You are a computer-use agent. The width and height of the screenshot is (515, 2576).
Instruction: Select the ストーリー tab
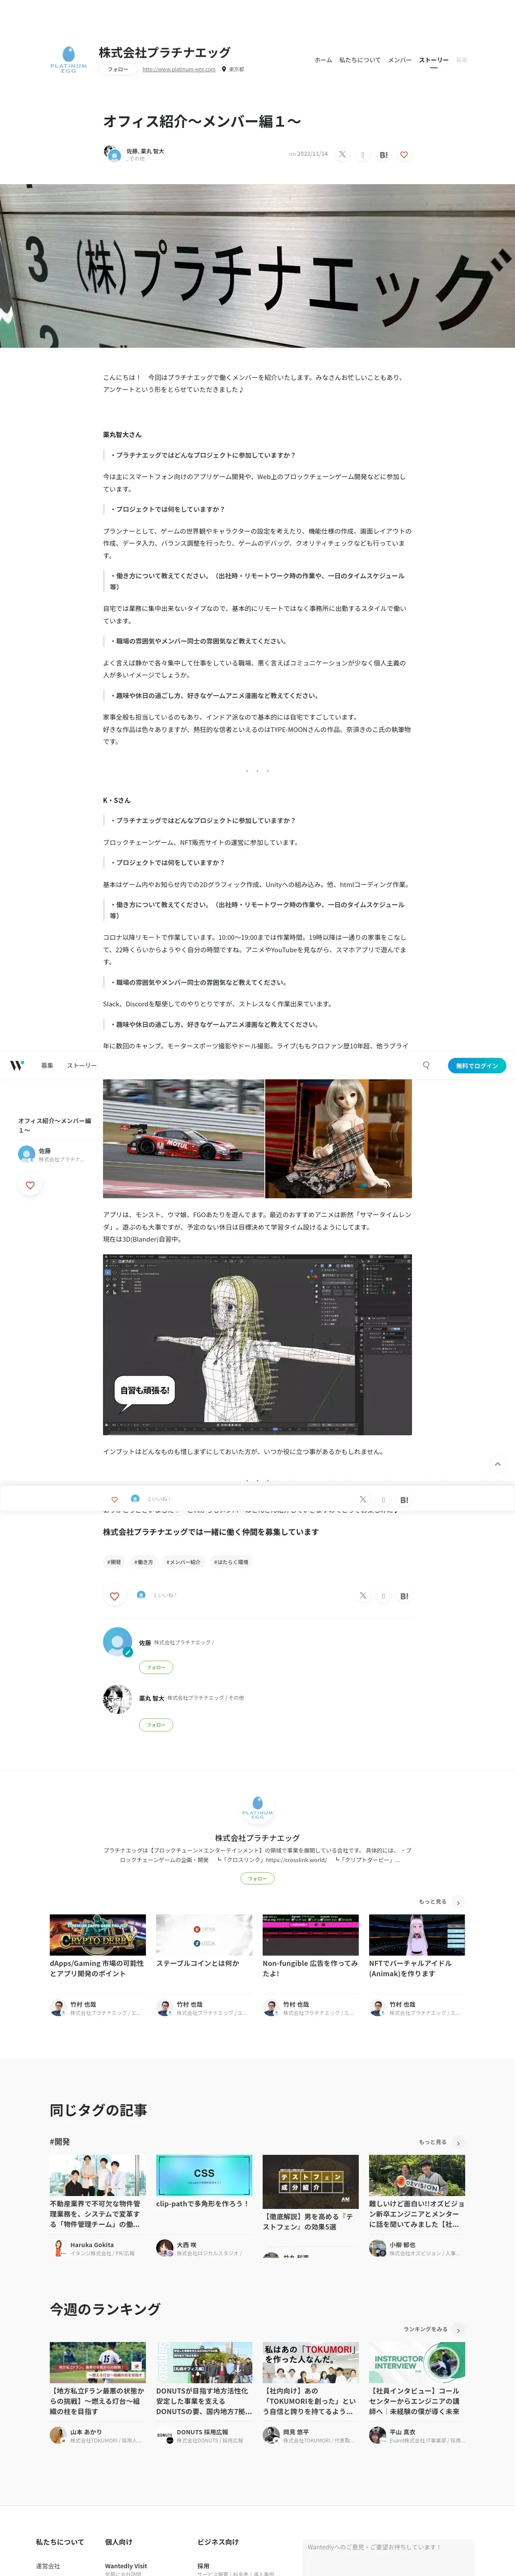(434, 60)
